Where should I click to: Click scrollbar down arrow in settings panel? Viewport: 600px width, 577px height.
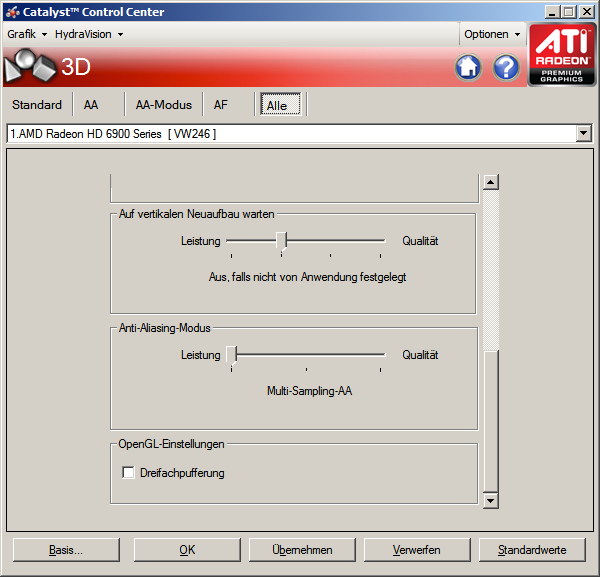pyautogui.click(x=491, y=500)
